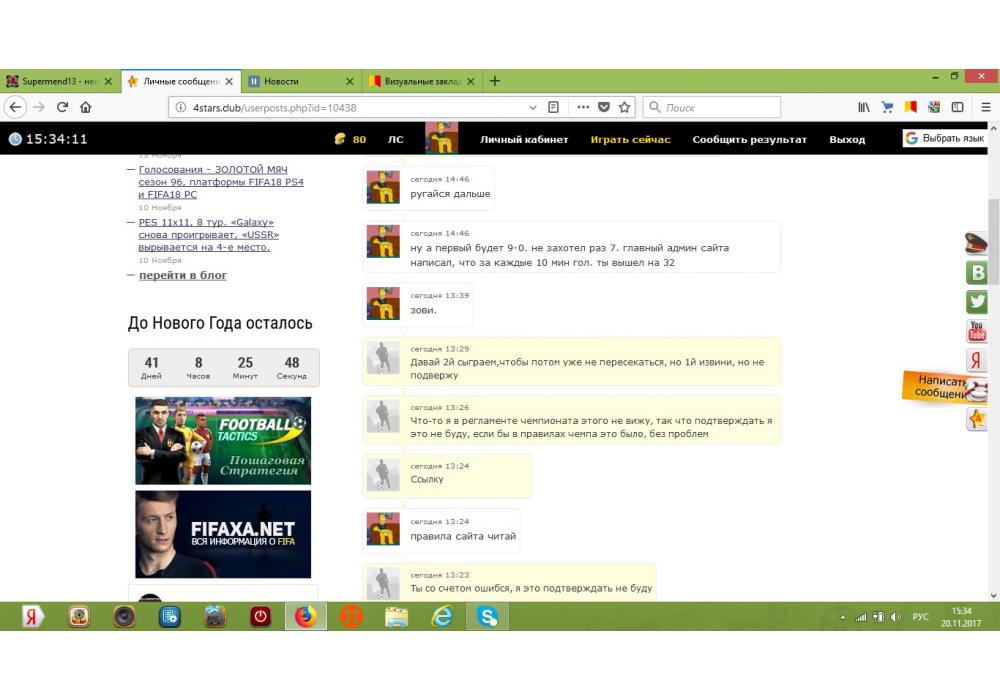1000x700 pixels.
Task: Open Skype from the Windows taskbar
Action: 487,617
